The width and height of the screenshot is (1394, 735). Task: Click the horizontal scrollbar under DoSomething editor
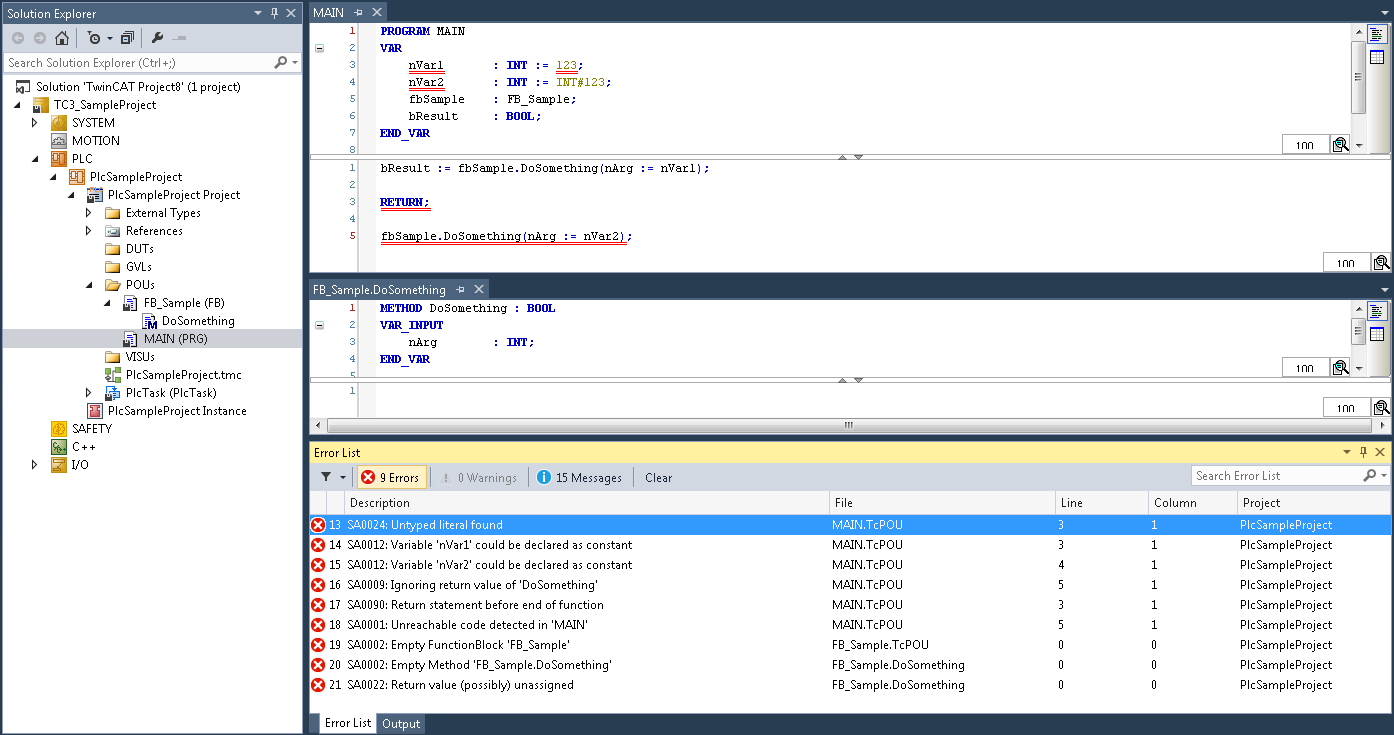click(848, 426)
